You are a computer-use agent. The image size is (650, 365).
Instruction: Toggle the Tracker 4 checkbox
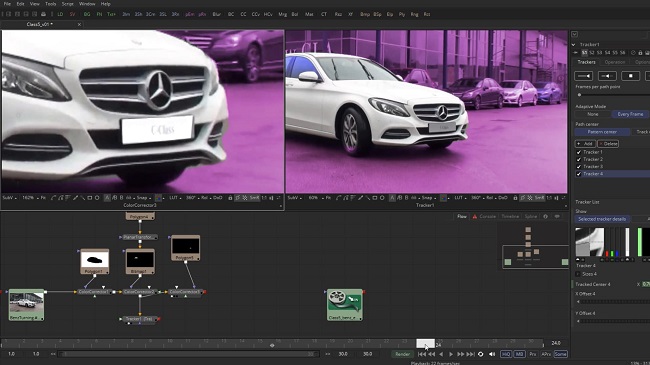(x=579, y=174)
